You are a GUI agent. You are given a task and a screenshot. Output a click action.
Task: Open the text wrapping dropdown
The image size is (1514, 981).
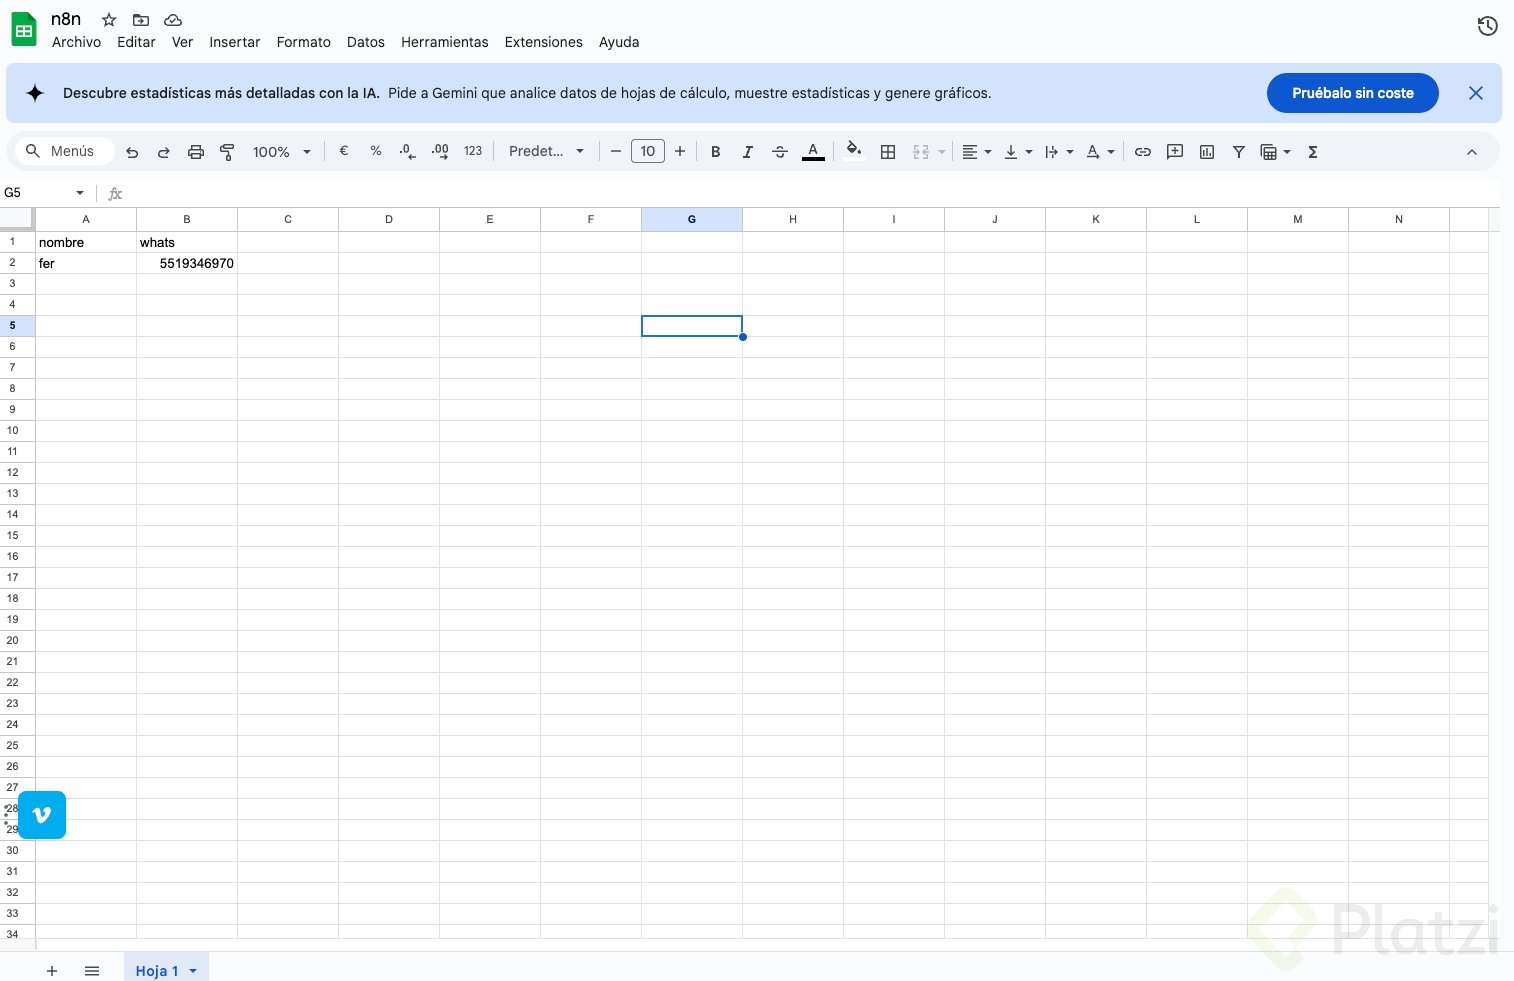click(x=1058, y=152)
